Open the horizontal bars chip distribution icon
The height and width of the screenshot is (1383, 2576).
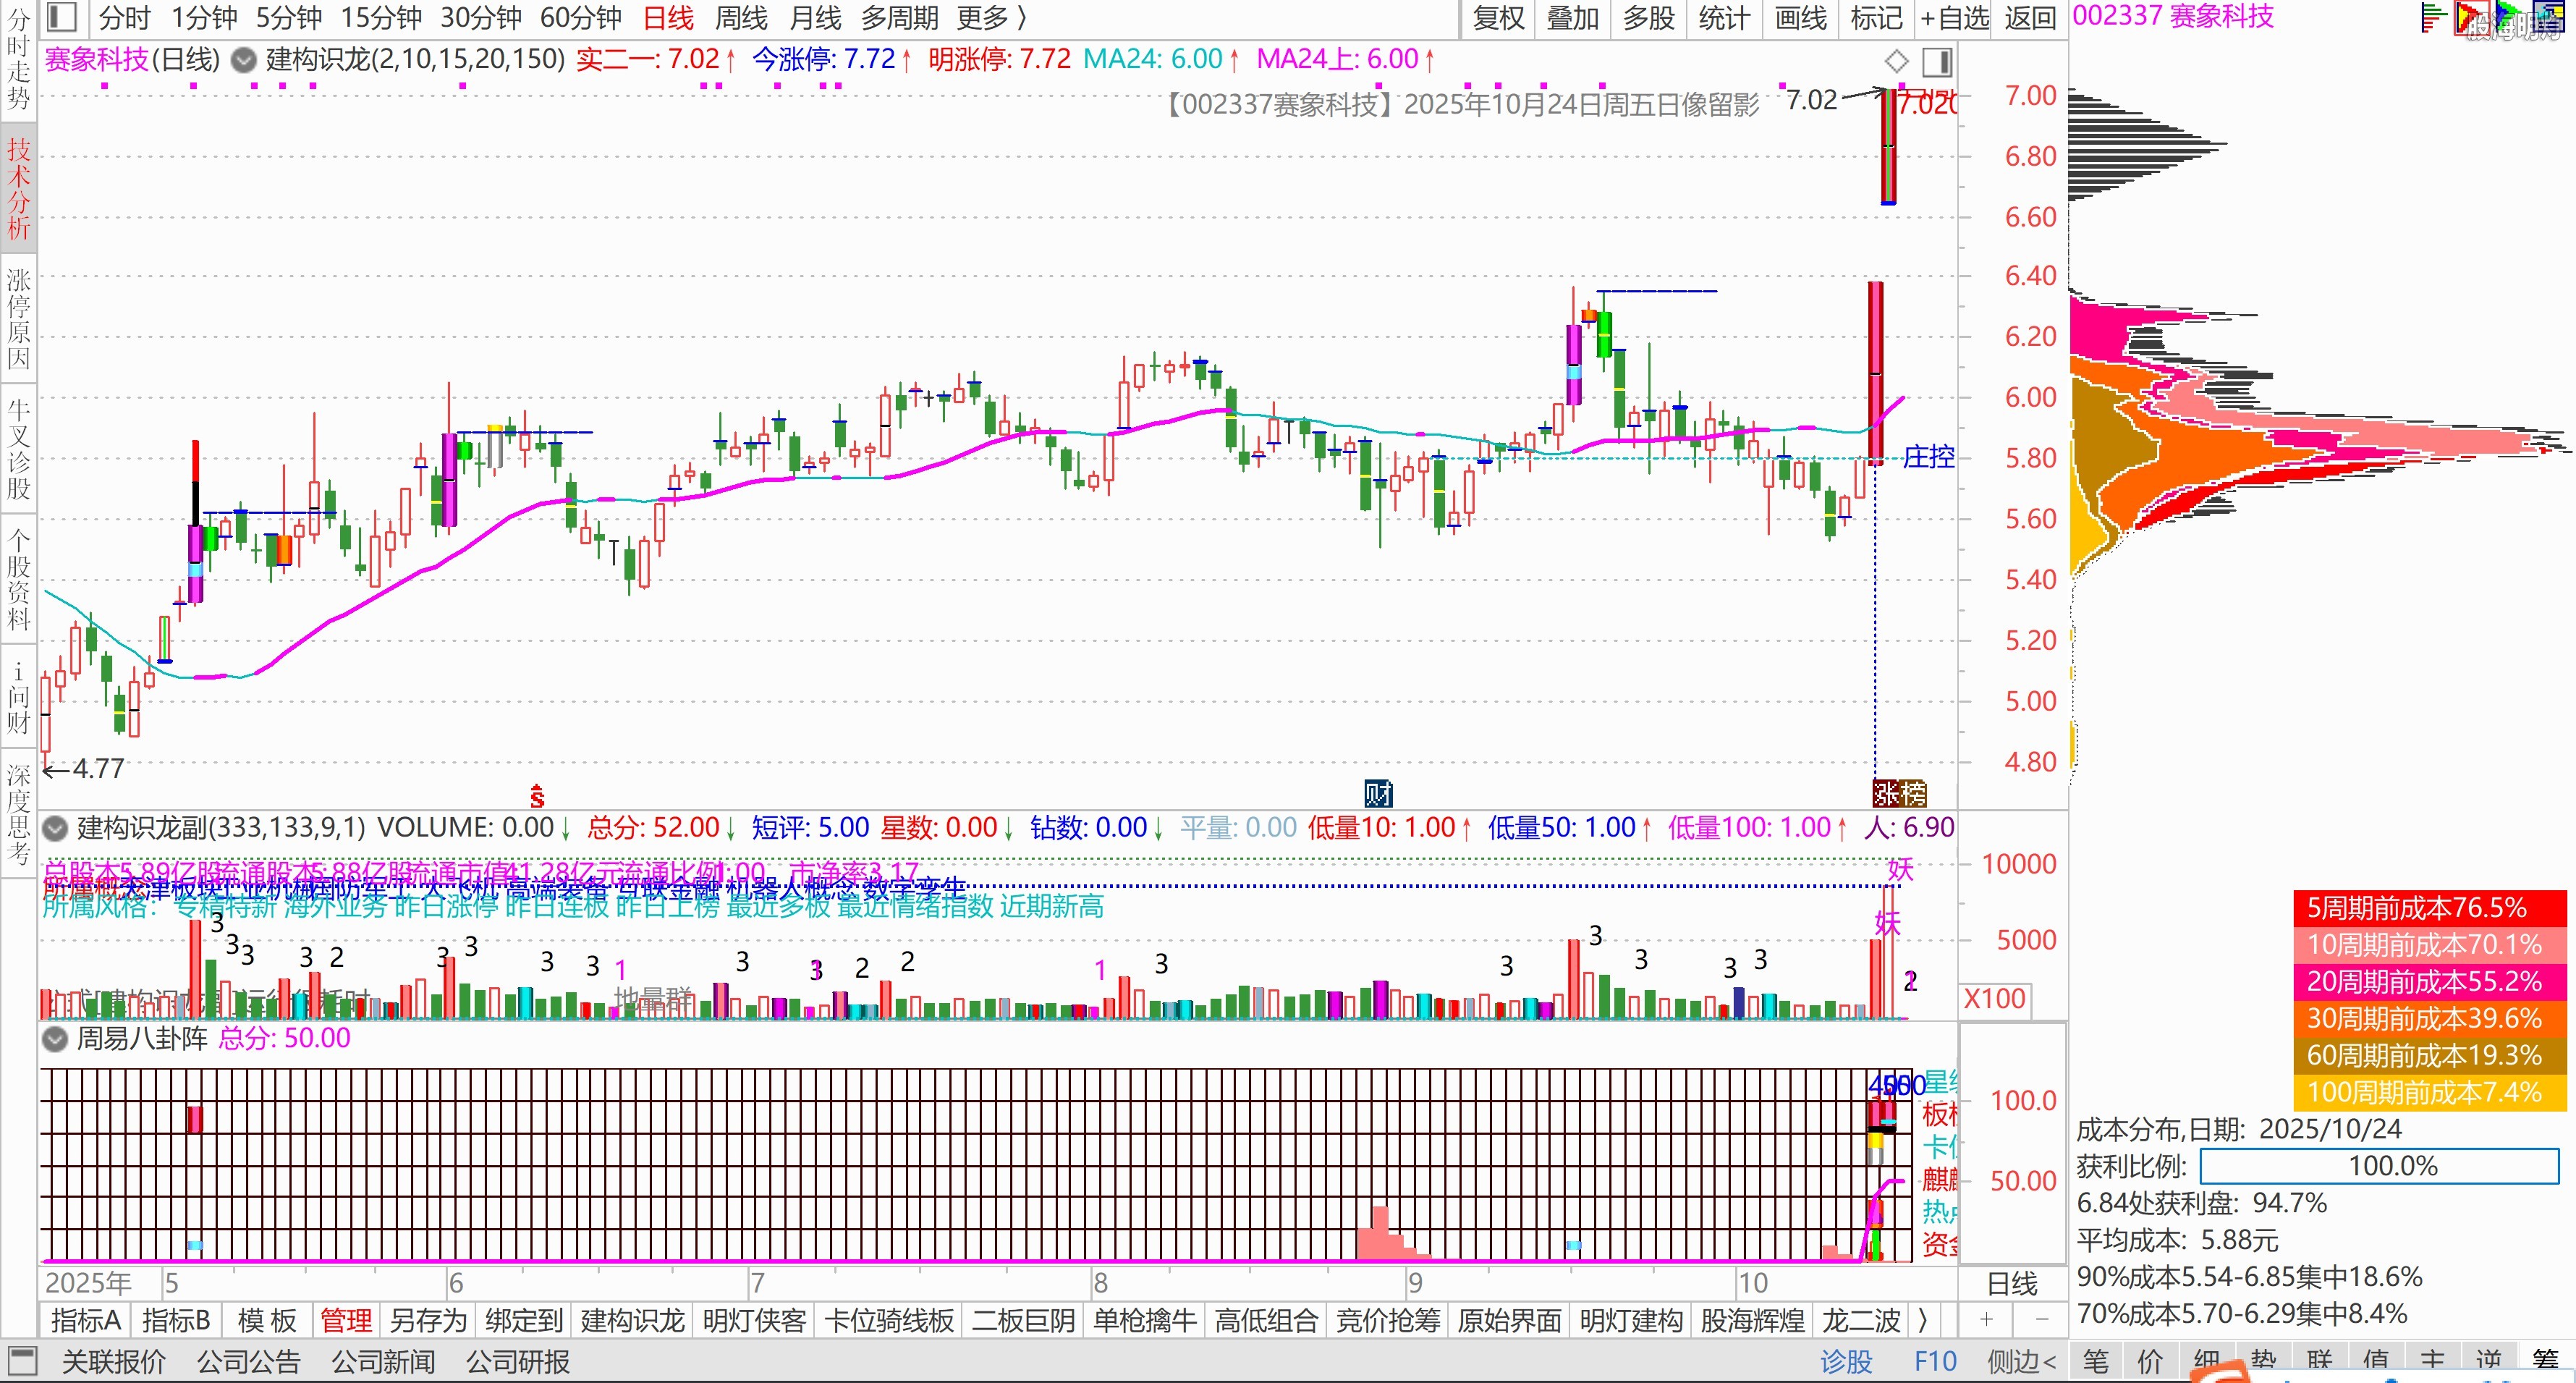click(x=2433, y=17)
